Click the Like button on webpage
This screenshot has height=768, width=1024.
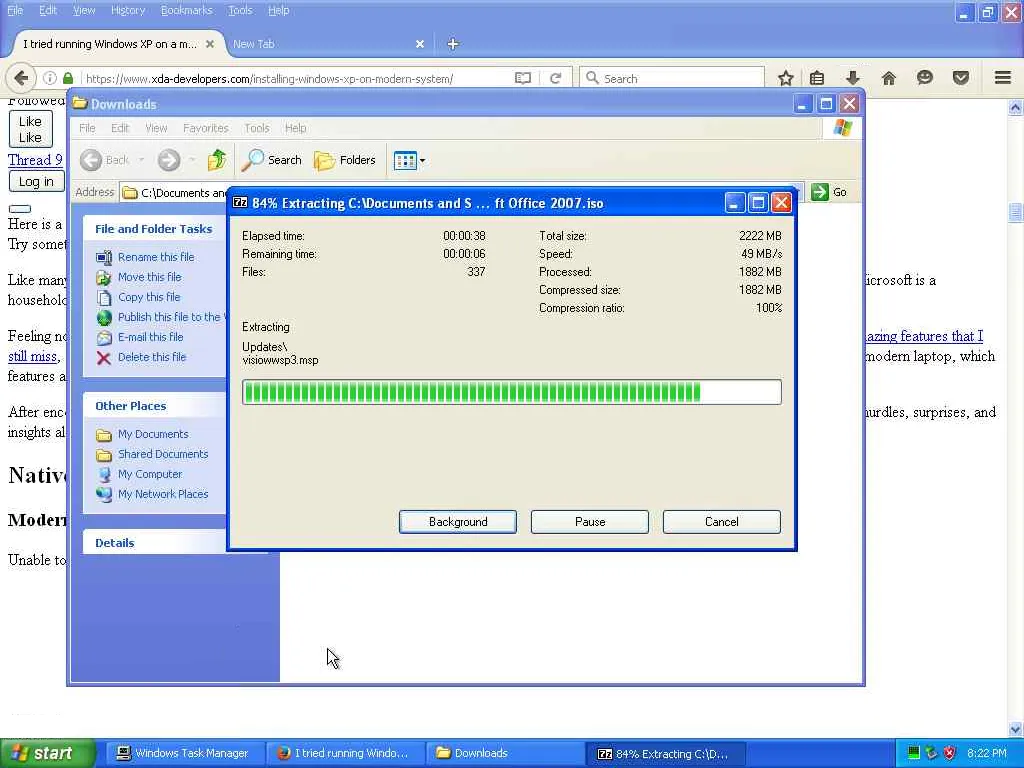30,129
